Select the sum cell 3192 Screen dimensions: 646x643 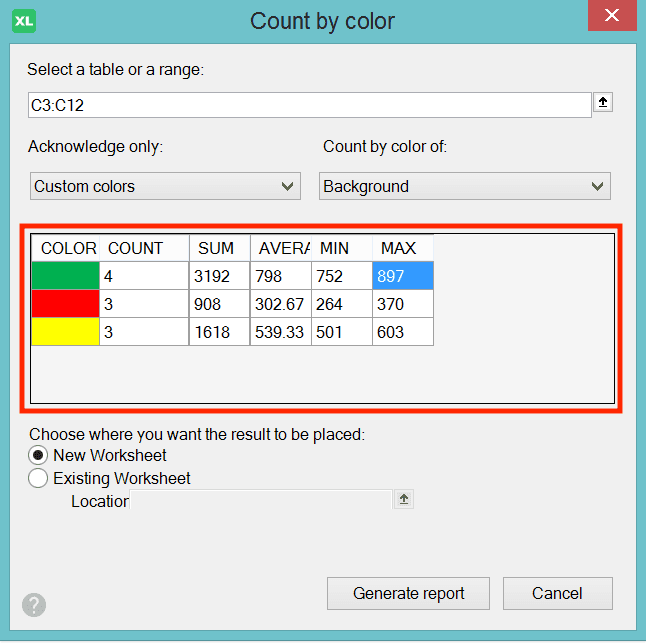pyautogui.click(x=220, y=276)
